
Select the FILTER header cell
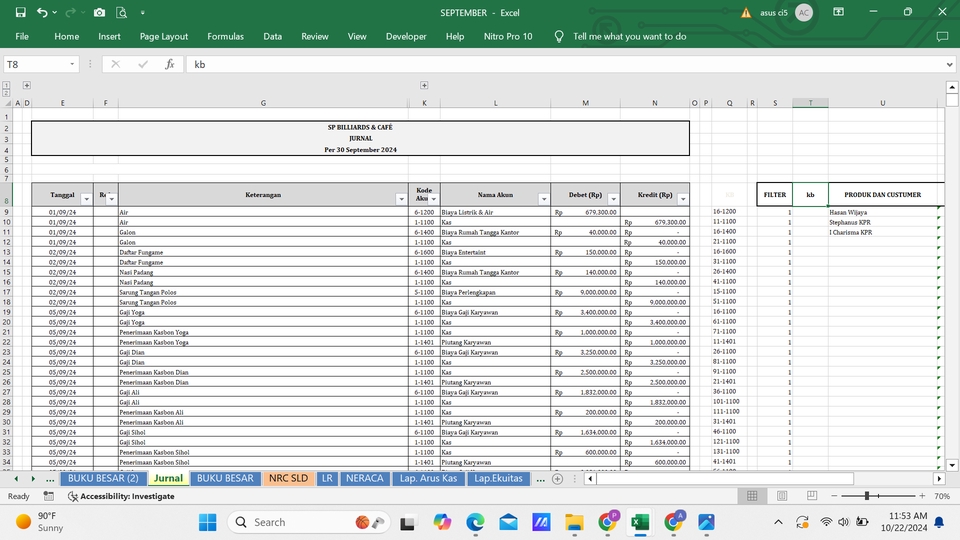point(774,195)
